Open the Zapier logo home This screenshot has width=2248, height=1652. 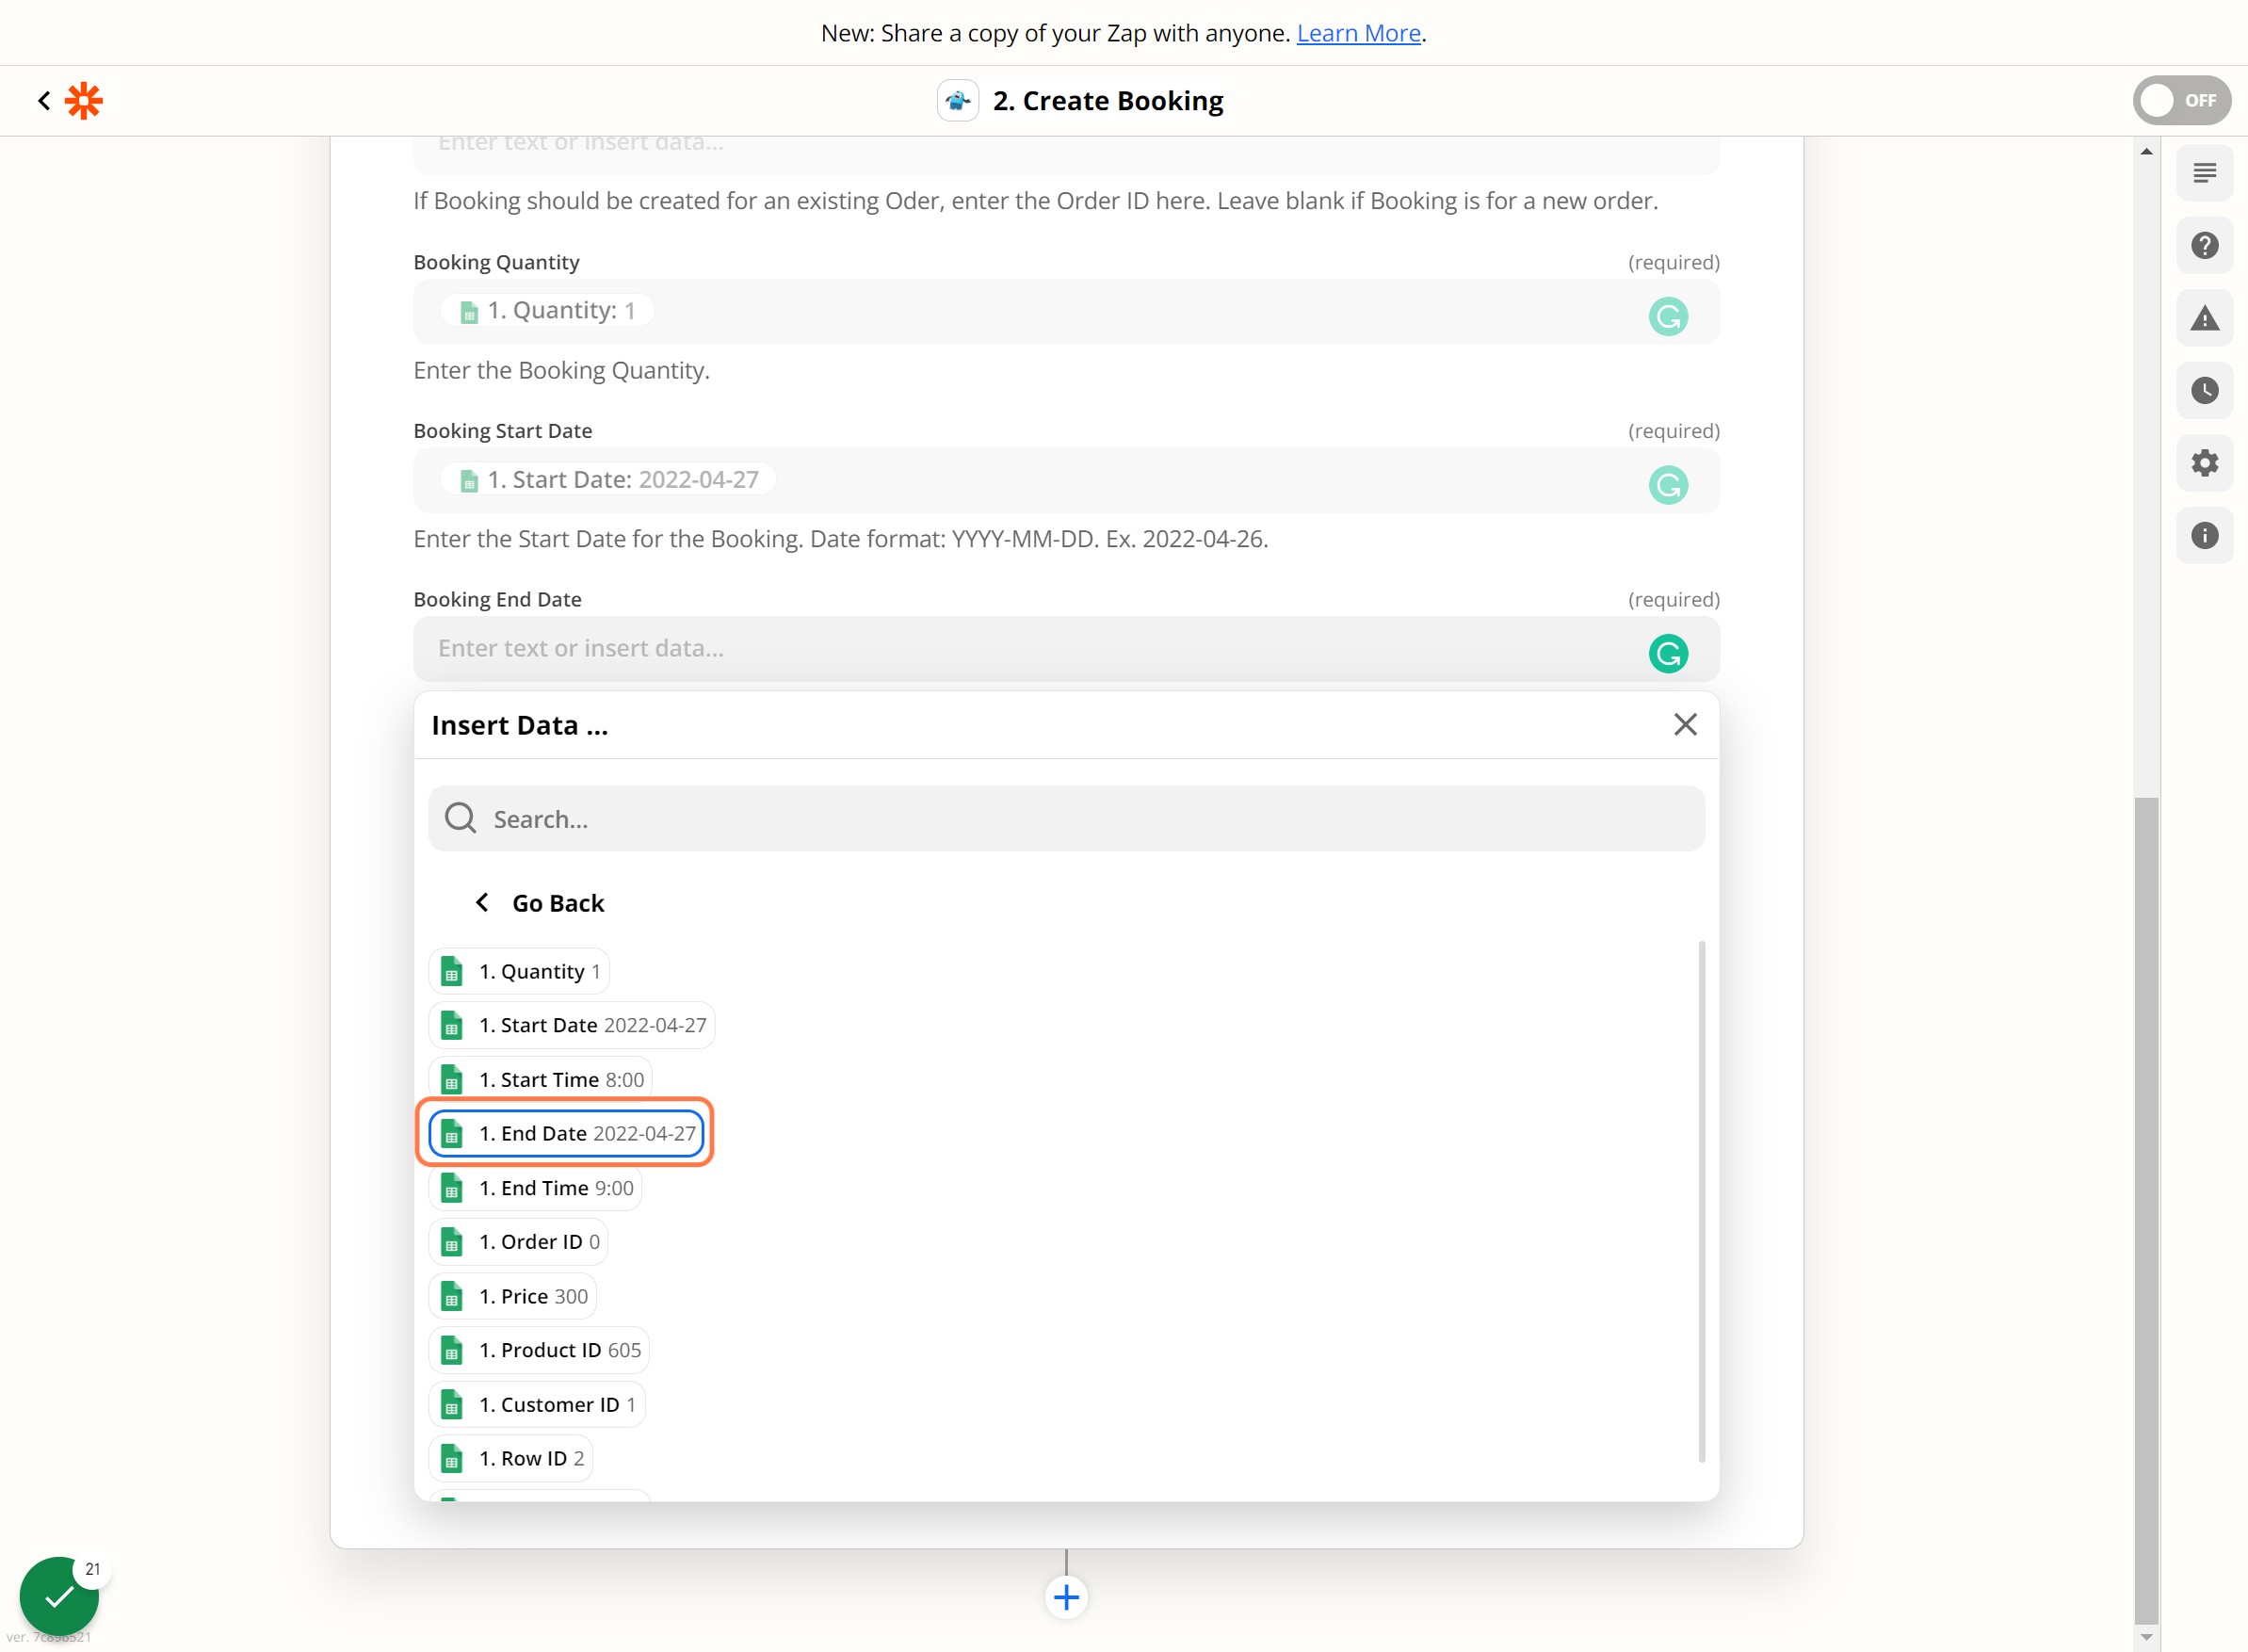(x=84, y=100)
